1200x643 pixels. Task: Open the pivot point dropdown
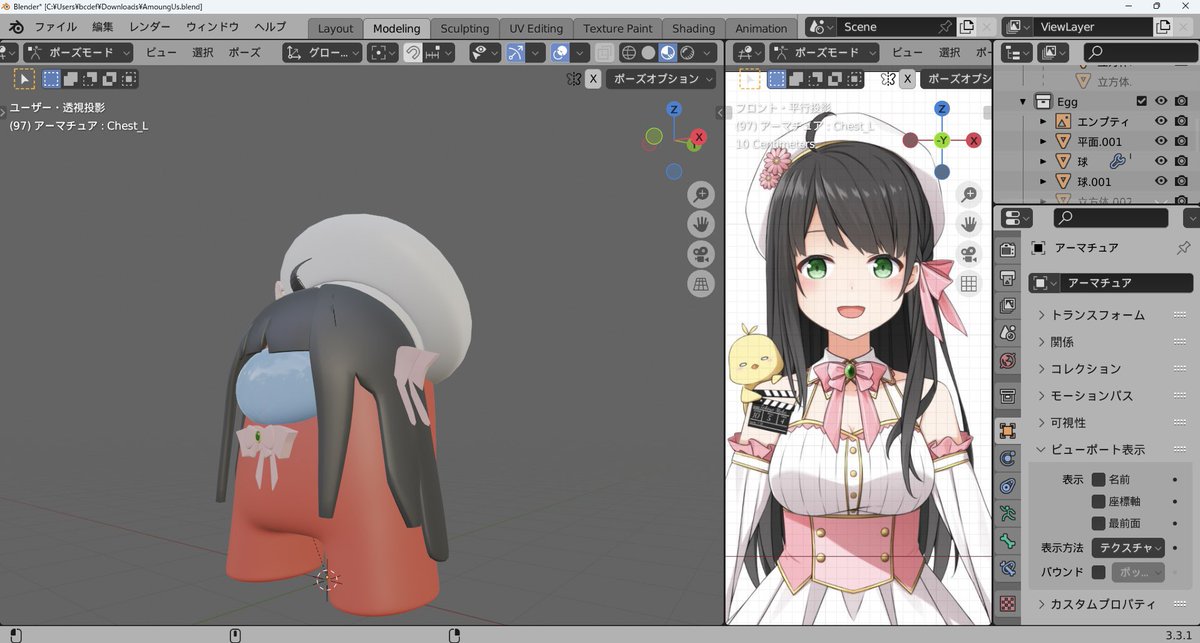point(383,53)
